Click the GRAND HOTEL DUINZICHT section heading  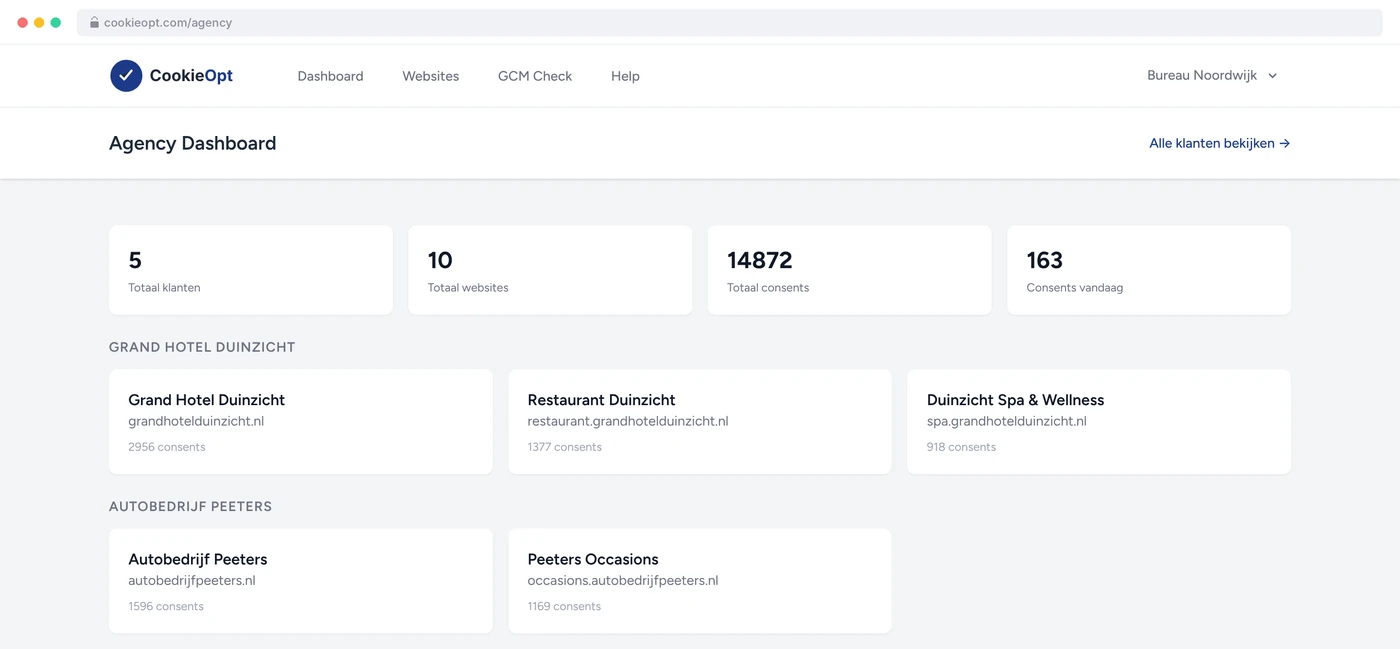pos(202,347)
